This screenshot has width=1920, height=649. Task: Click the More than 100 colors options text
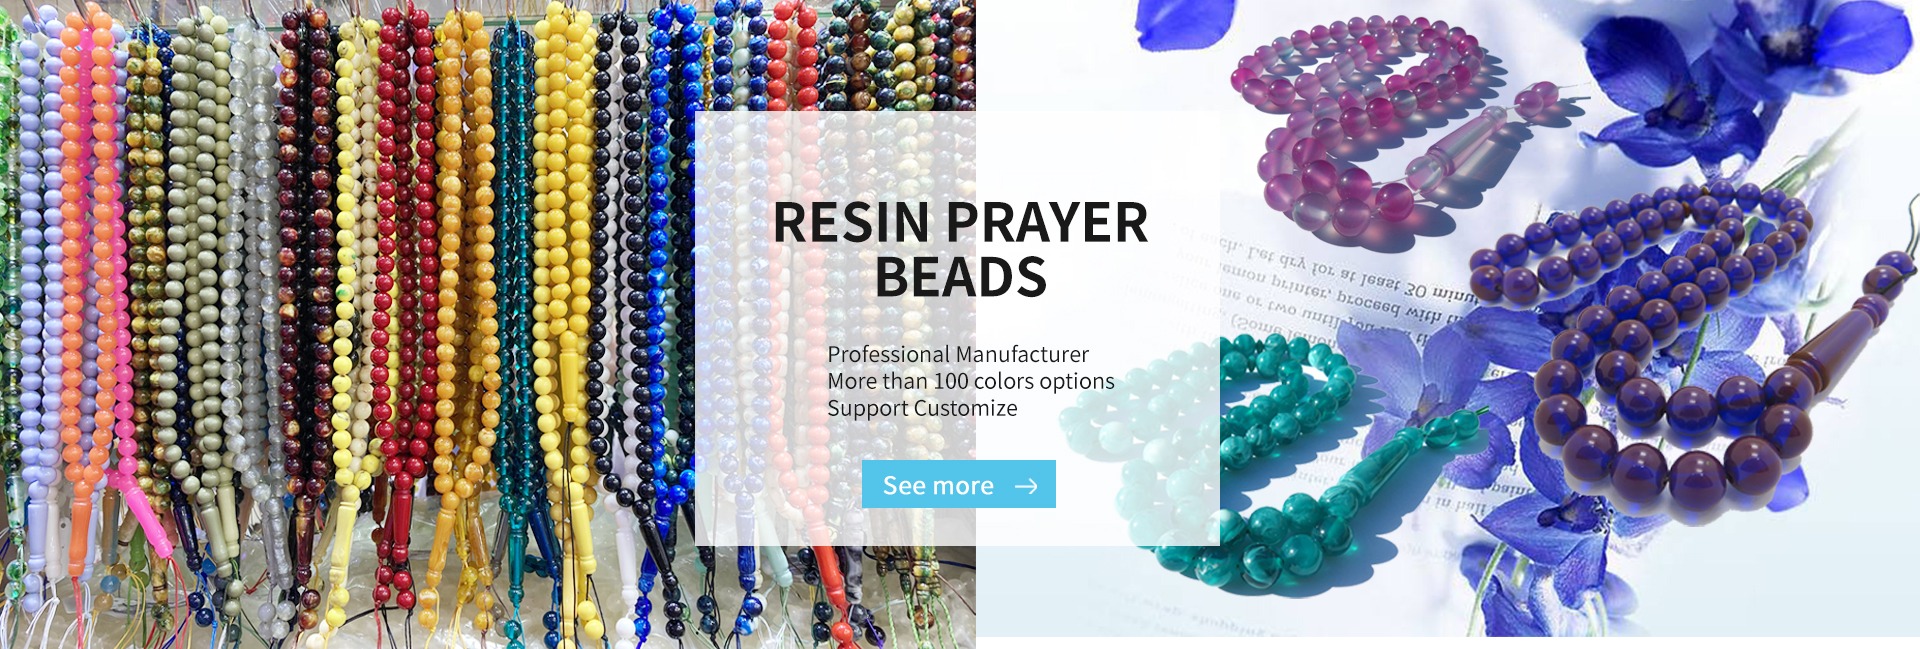tap(970, 381)
